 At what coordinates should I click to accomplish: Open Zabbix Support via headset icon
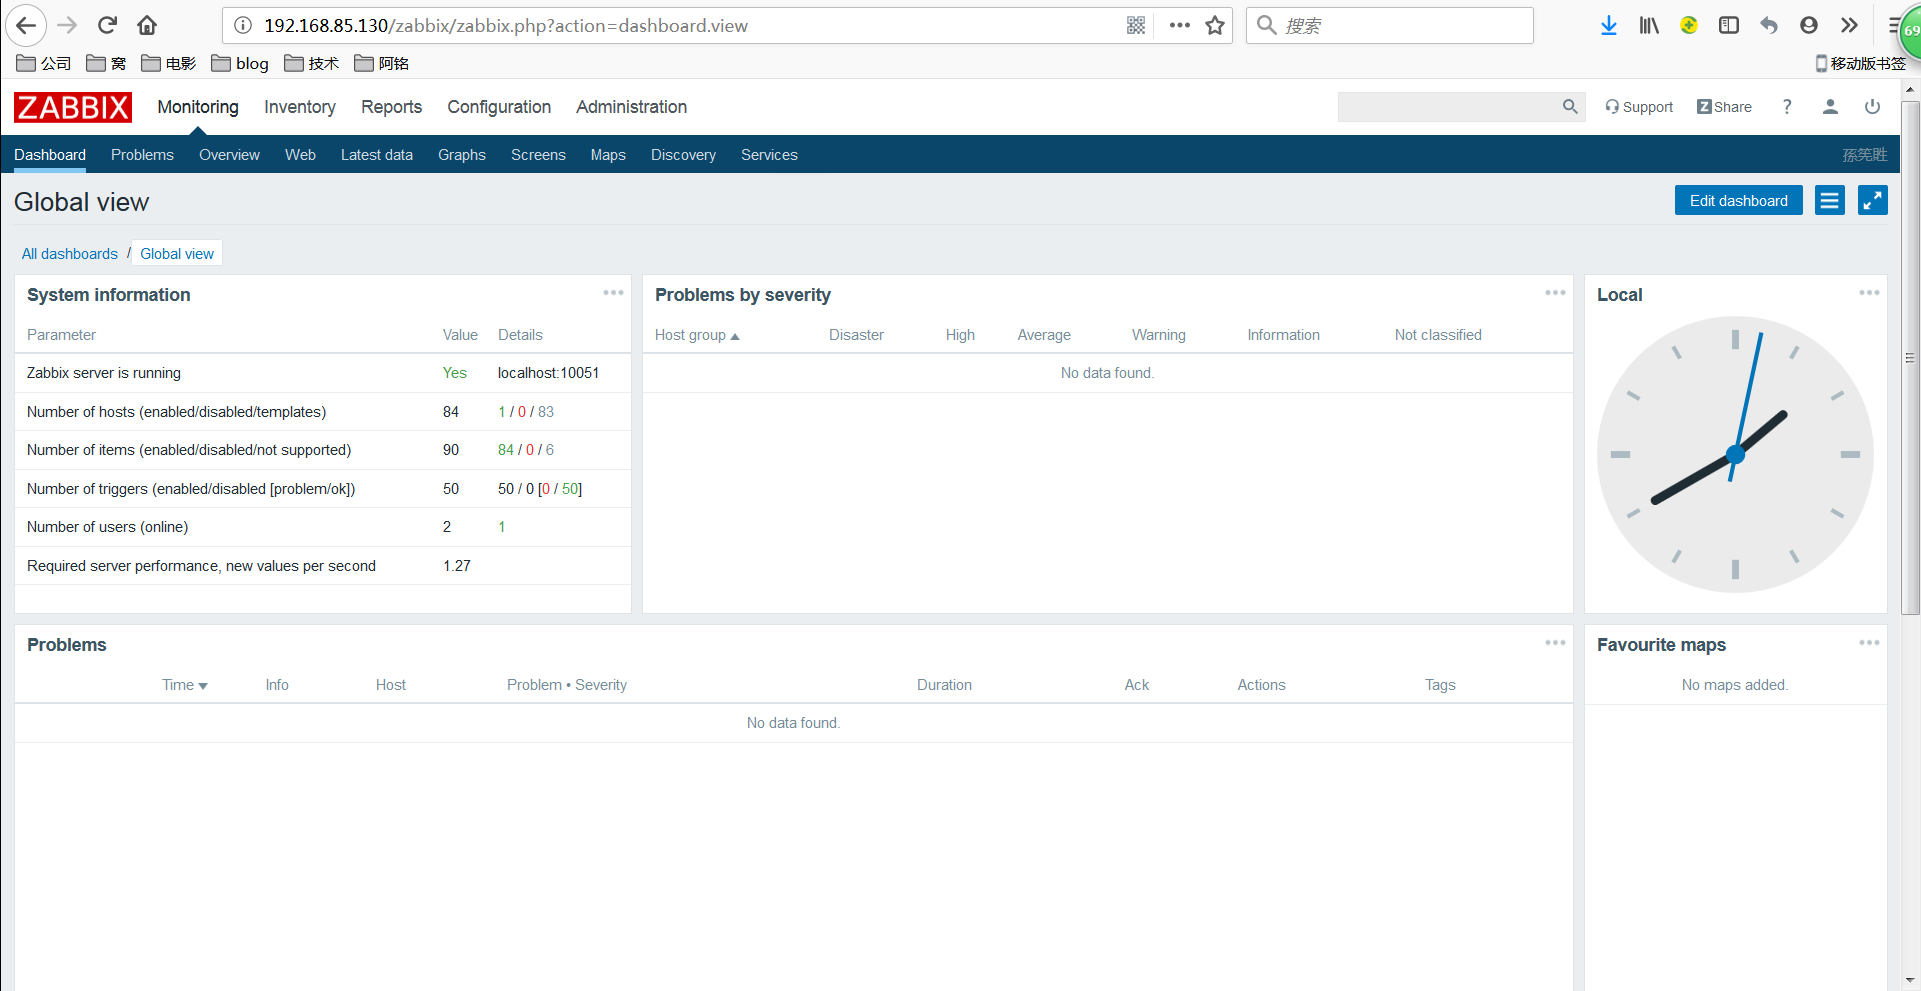tap(1638, 107)
